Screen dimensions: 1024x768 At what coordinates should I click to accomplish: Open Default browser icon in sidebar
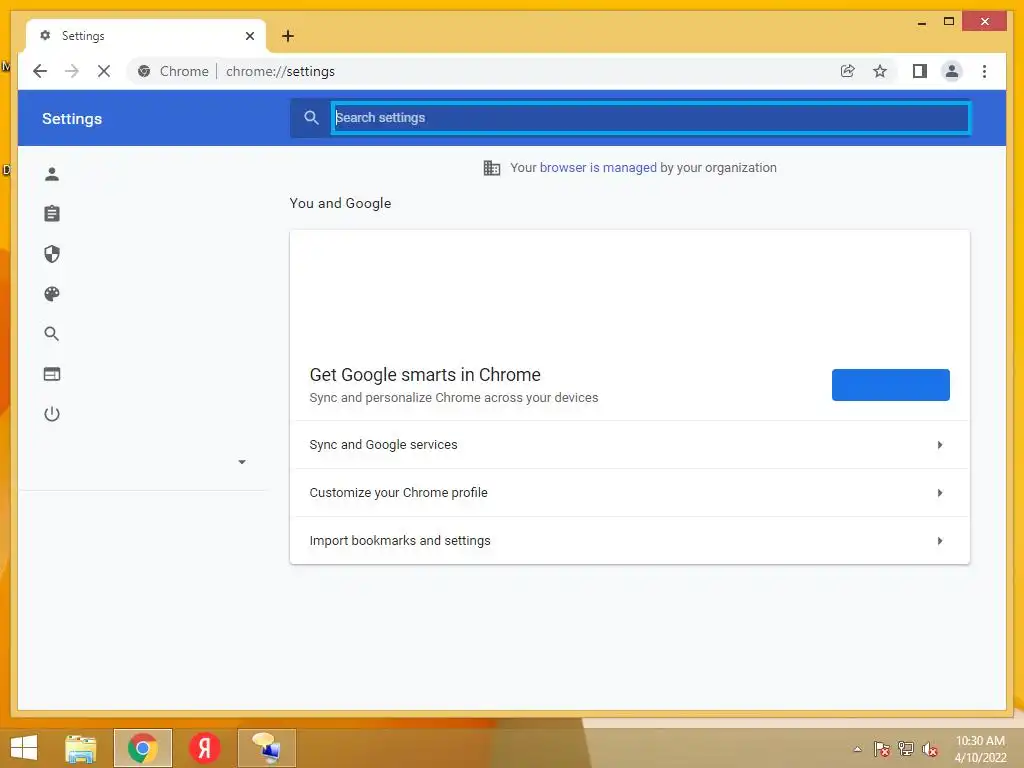click(x=52, y=374)
